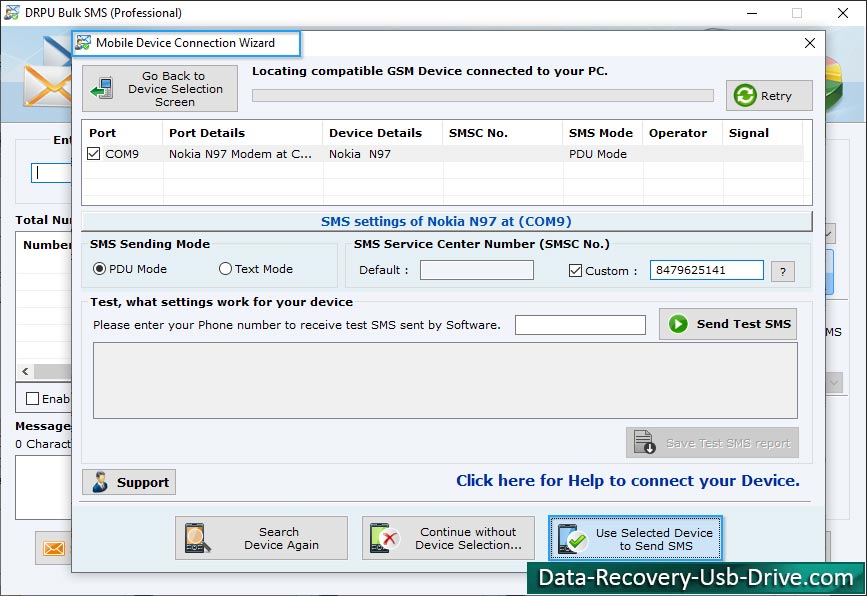Image resolution: width=867 pixels, height=596 pixels.
Task: Select Text Mode radio button
Action: click(225, 269)
